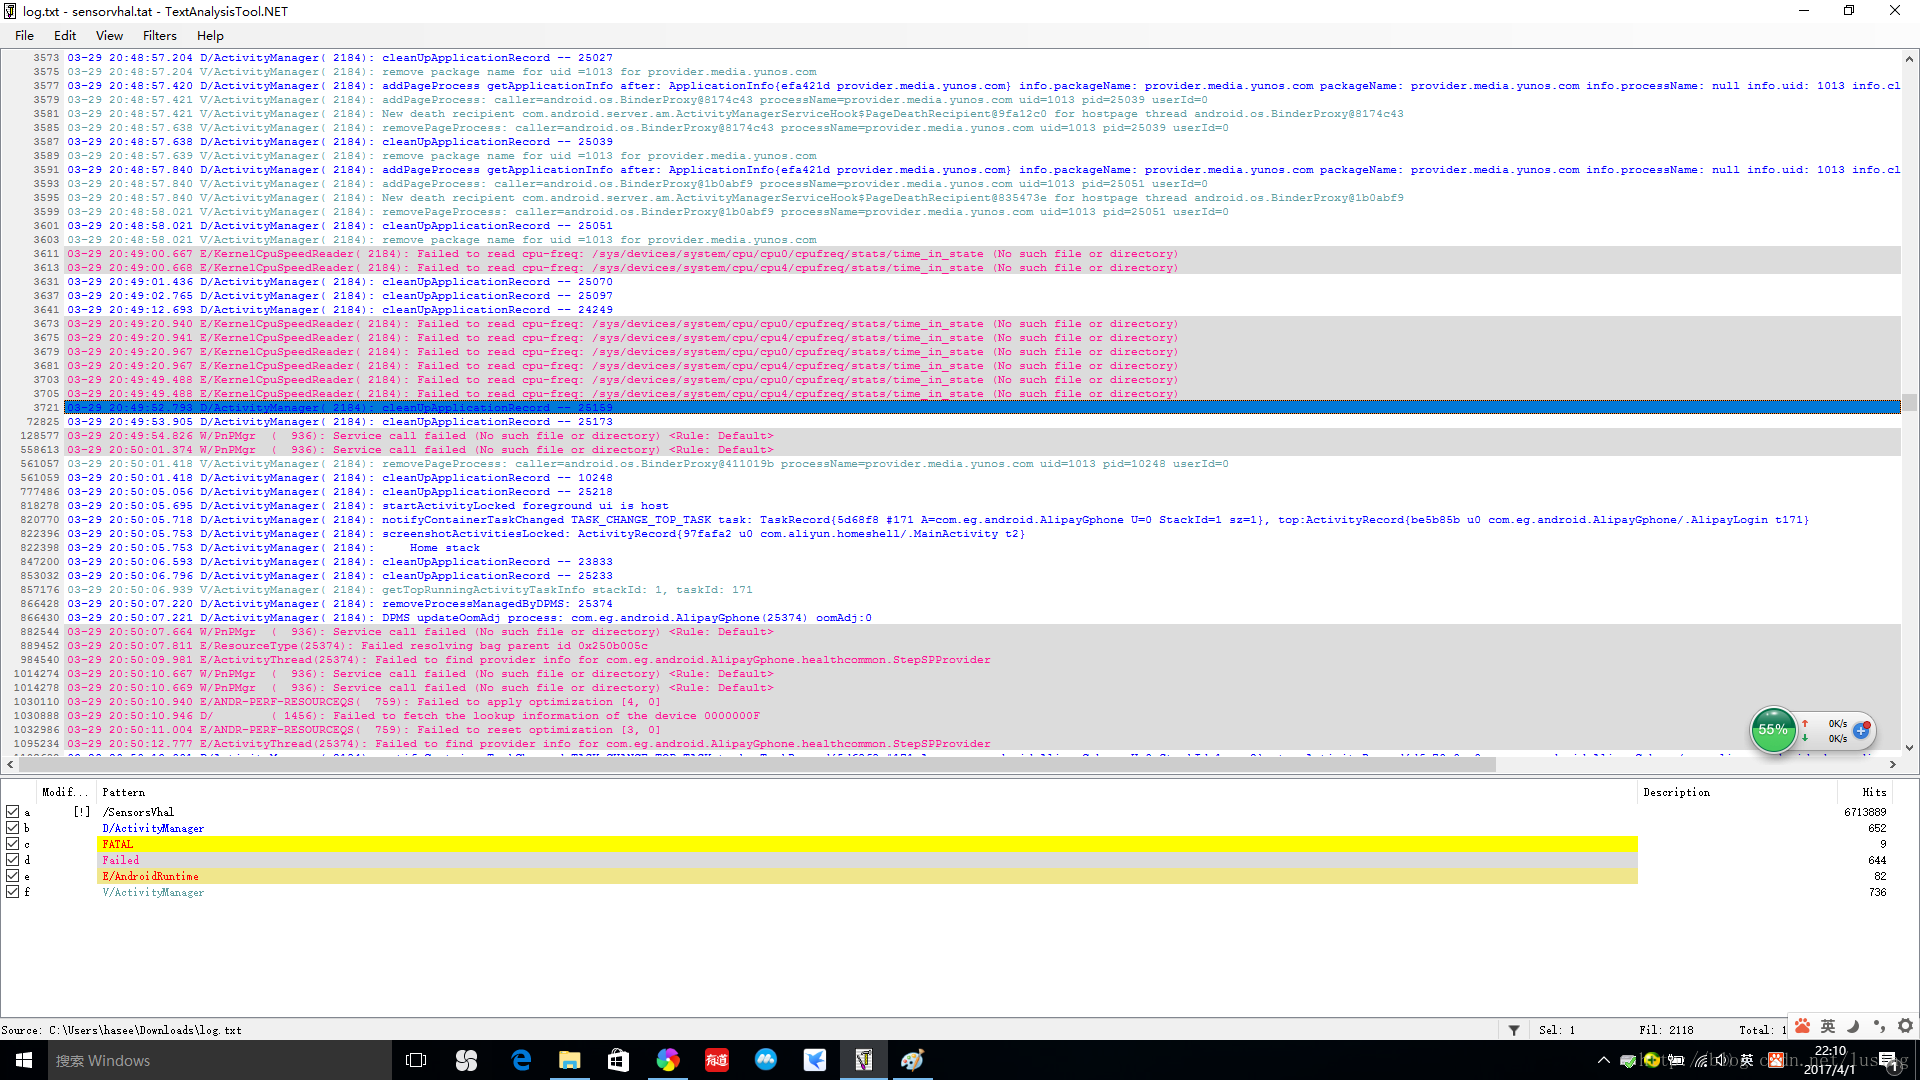Click the IME paw icon on language bar
This screenshot has height=1080, width=1920.
(x=1802, y=1026)
